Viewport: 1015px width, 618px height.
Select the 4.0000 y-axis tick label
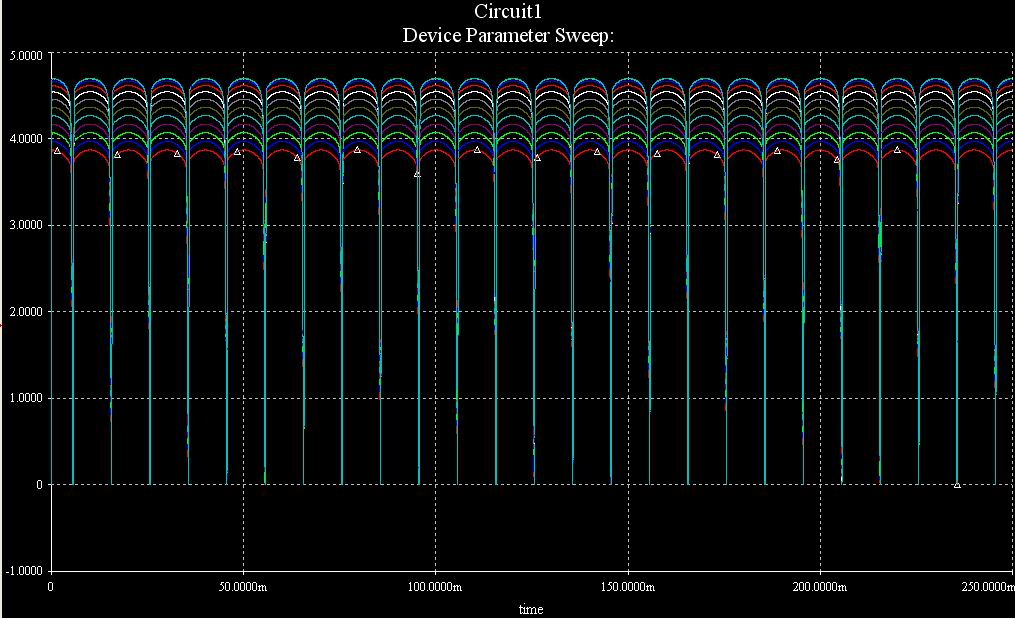[23, 139]
